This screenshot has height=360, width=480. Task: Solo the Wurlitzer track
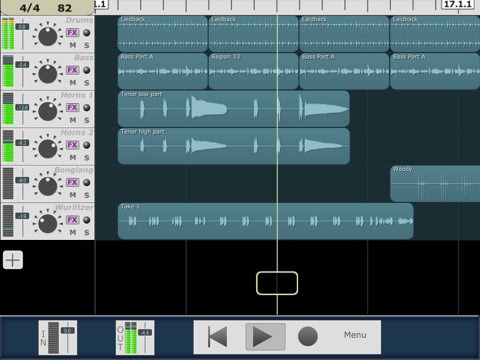[87, 232]
